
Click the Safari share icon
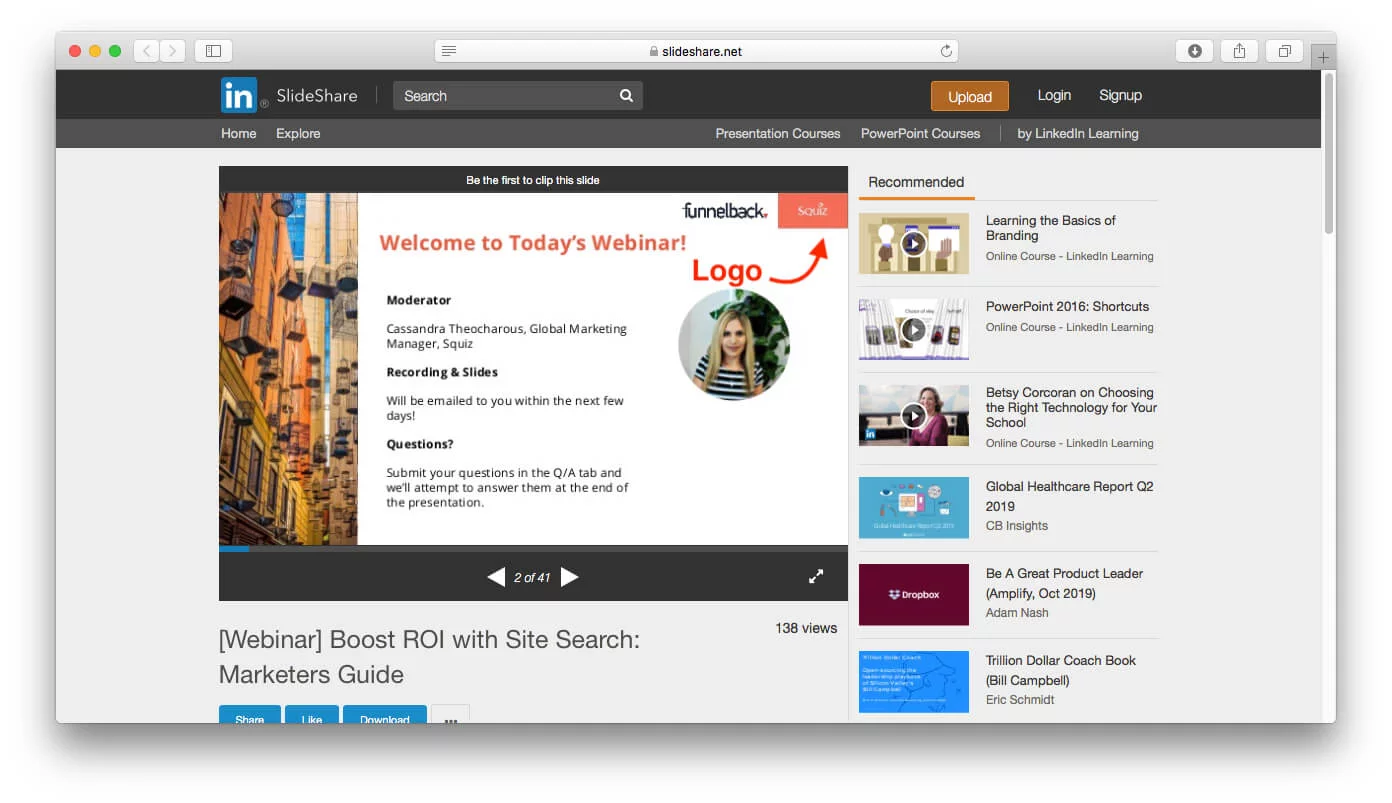point(1239,51)
